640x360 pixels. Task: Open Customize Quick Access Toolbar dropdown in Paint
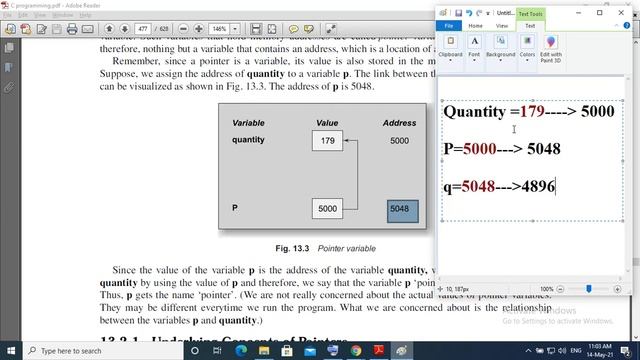[x=488, y=13]
